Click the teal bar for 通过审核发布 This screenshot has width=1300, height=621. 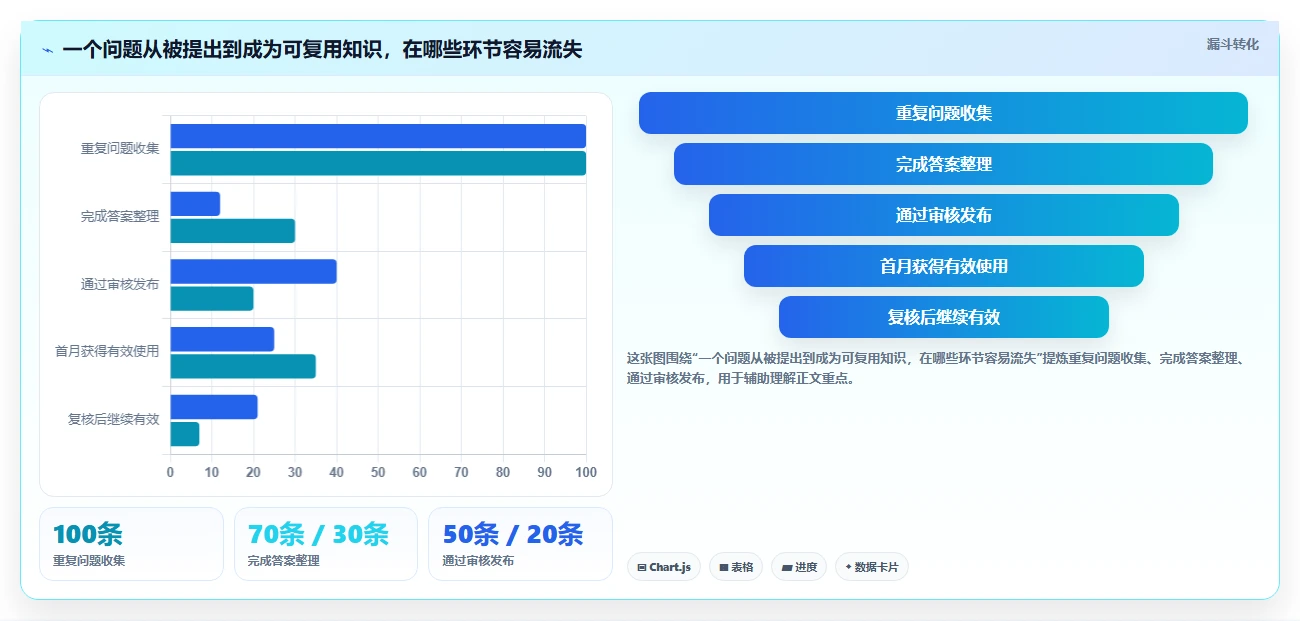point(212,299)
